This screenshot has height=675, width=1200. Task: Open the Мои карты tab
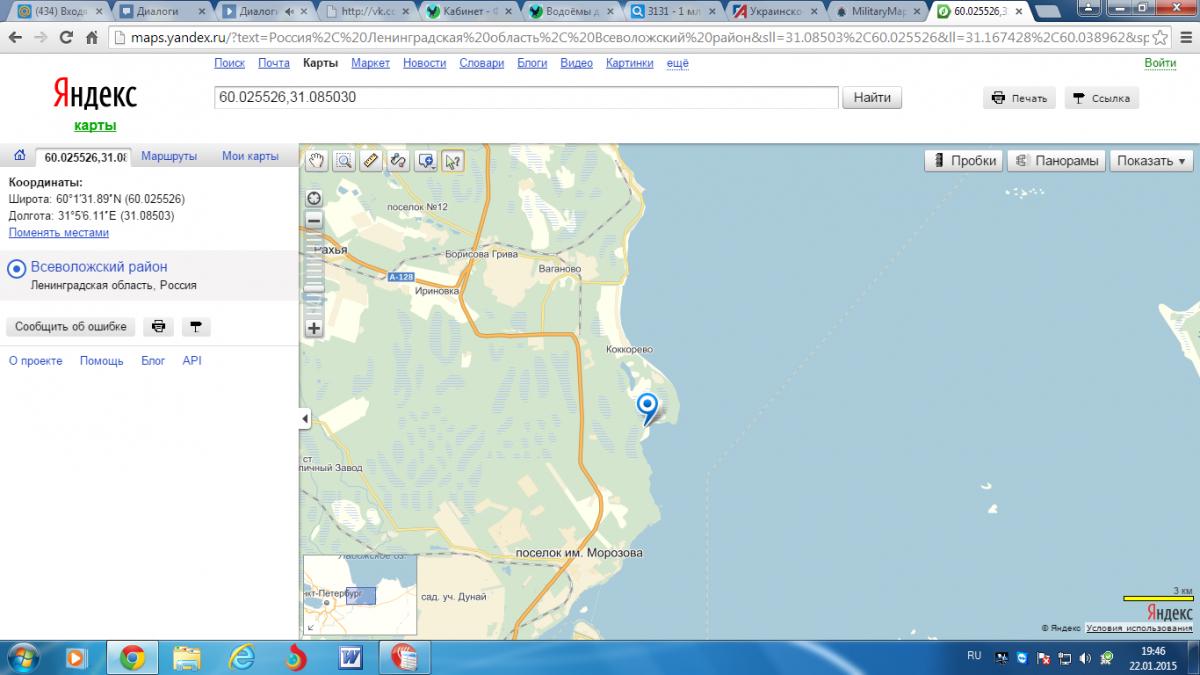tap(250, 156)
